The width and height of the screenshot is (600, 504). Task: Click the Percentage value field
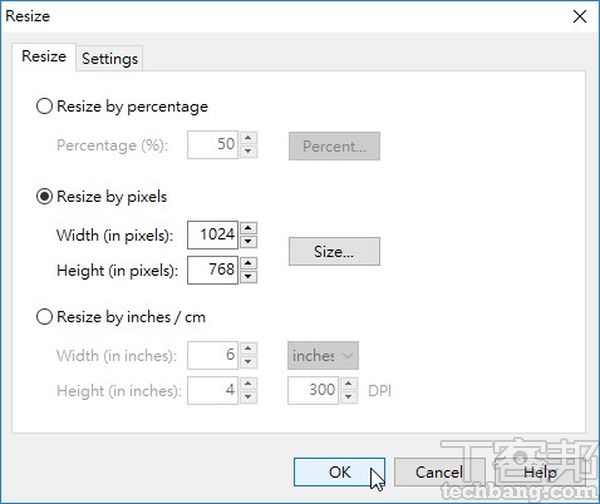point(212,145)
